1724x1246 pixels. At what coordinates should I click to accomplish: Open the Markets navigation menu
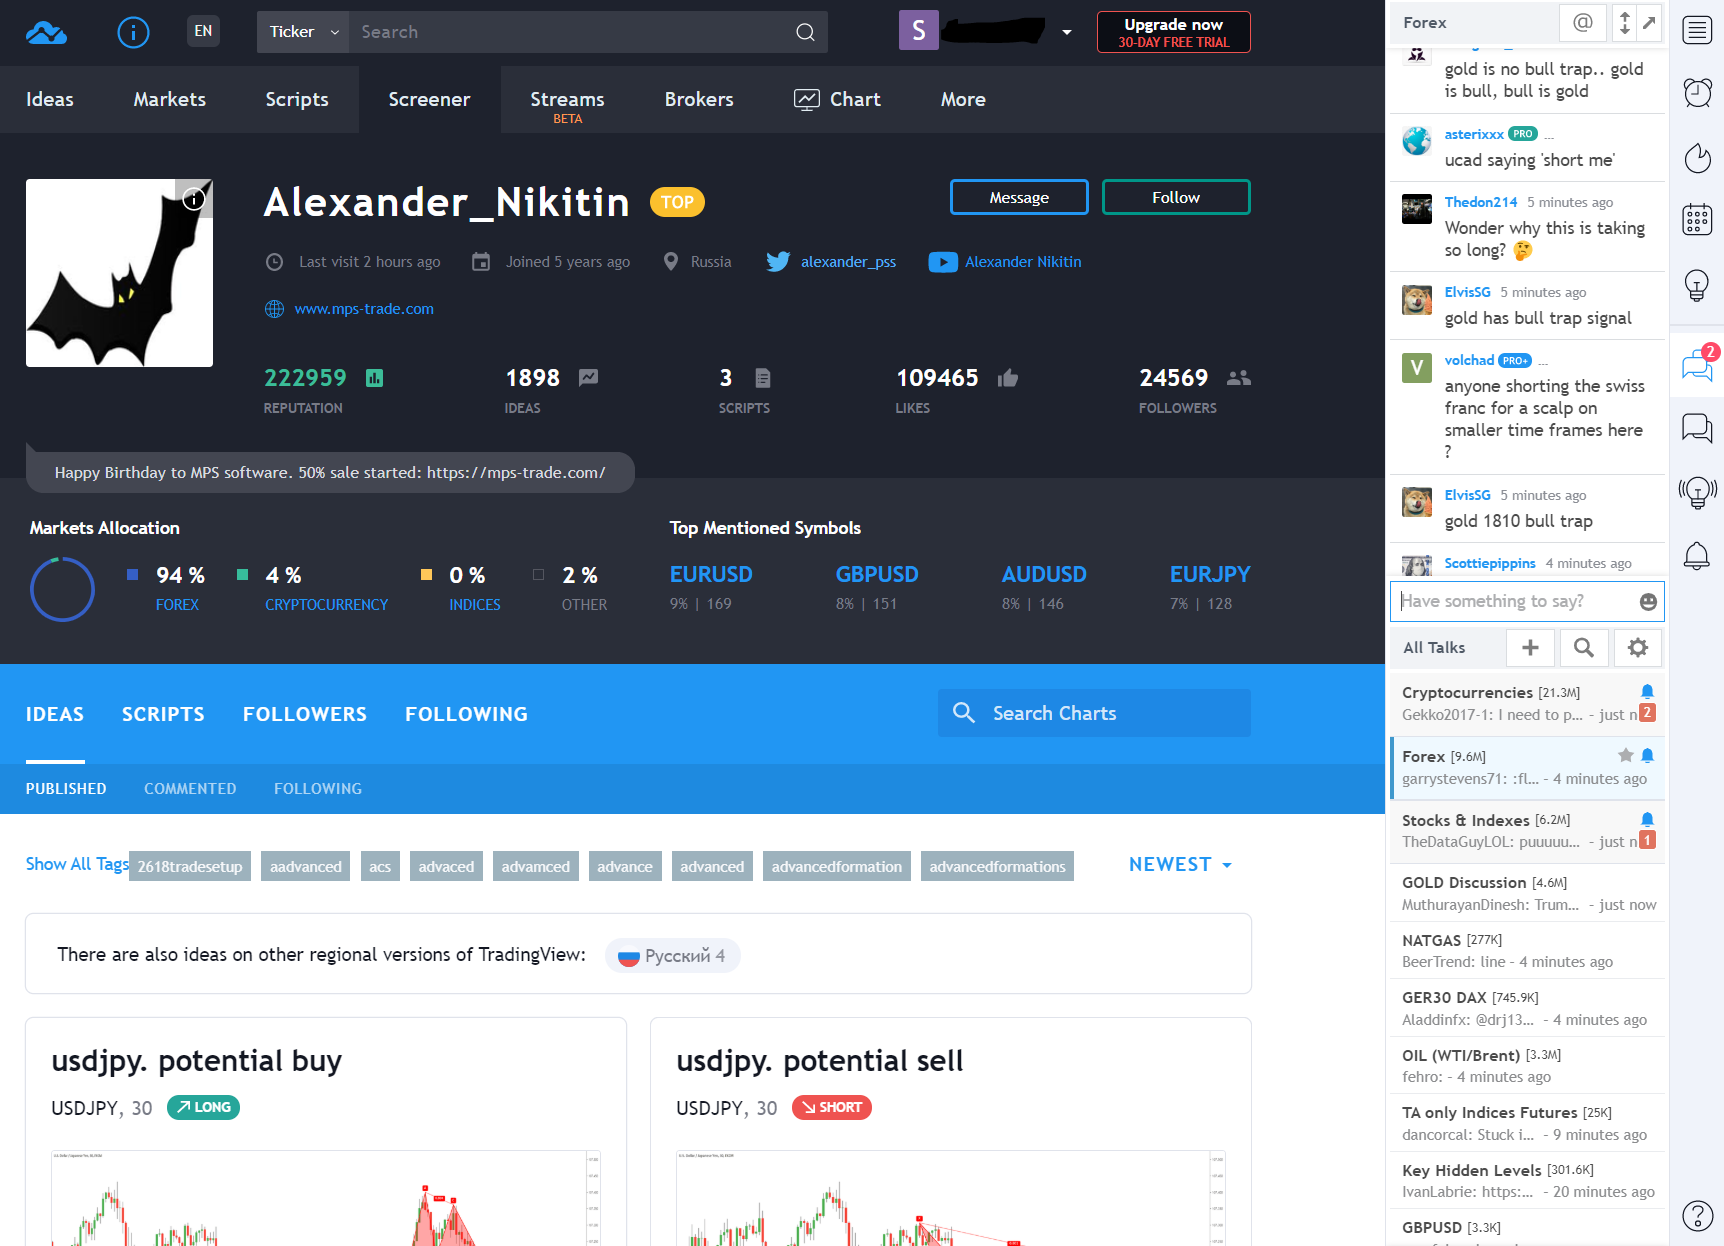tap(170, 99)
